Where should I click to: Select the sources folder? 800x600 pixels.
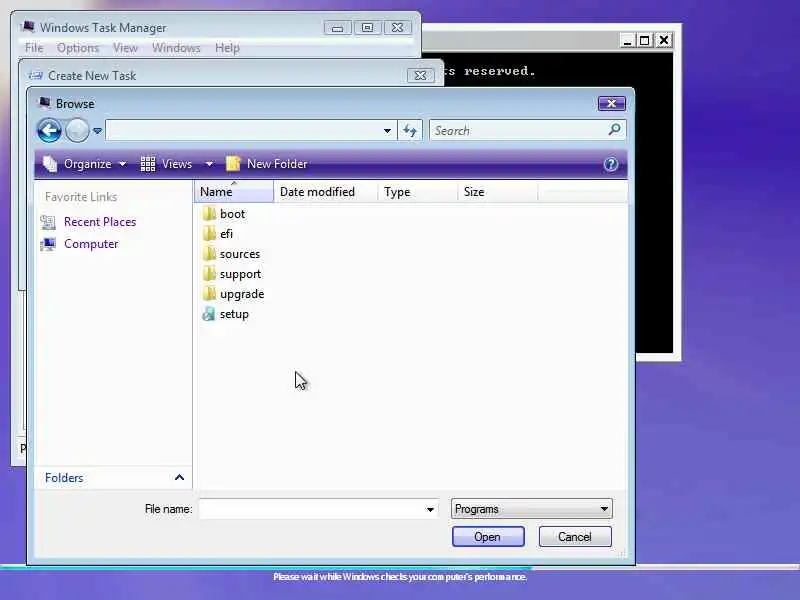point(232,254)
